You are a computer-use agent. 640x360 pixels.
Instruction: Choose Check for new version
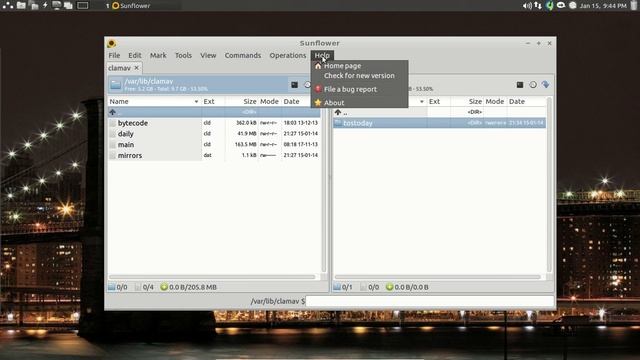pyautogui.click(x=359, y=76)
